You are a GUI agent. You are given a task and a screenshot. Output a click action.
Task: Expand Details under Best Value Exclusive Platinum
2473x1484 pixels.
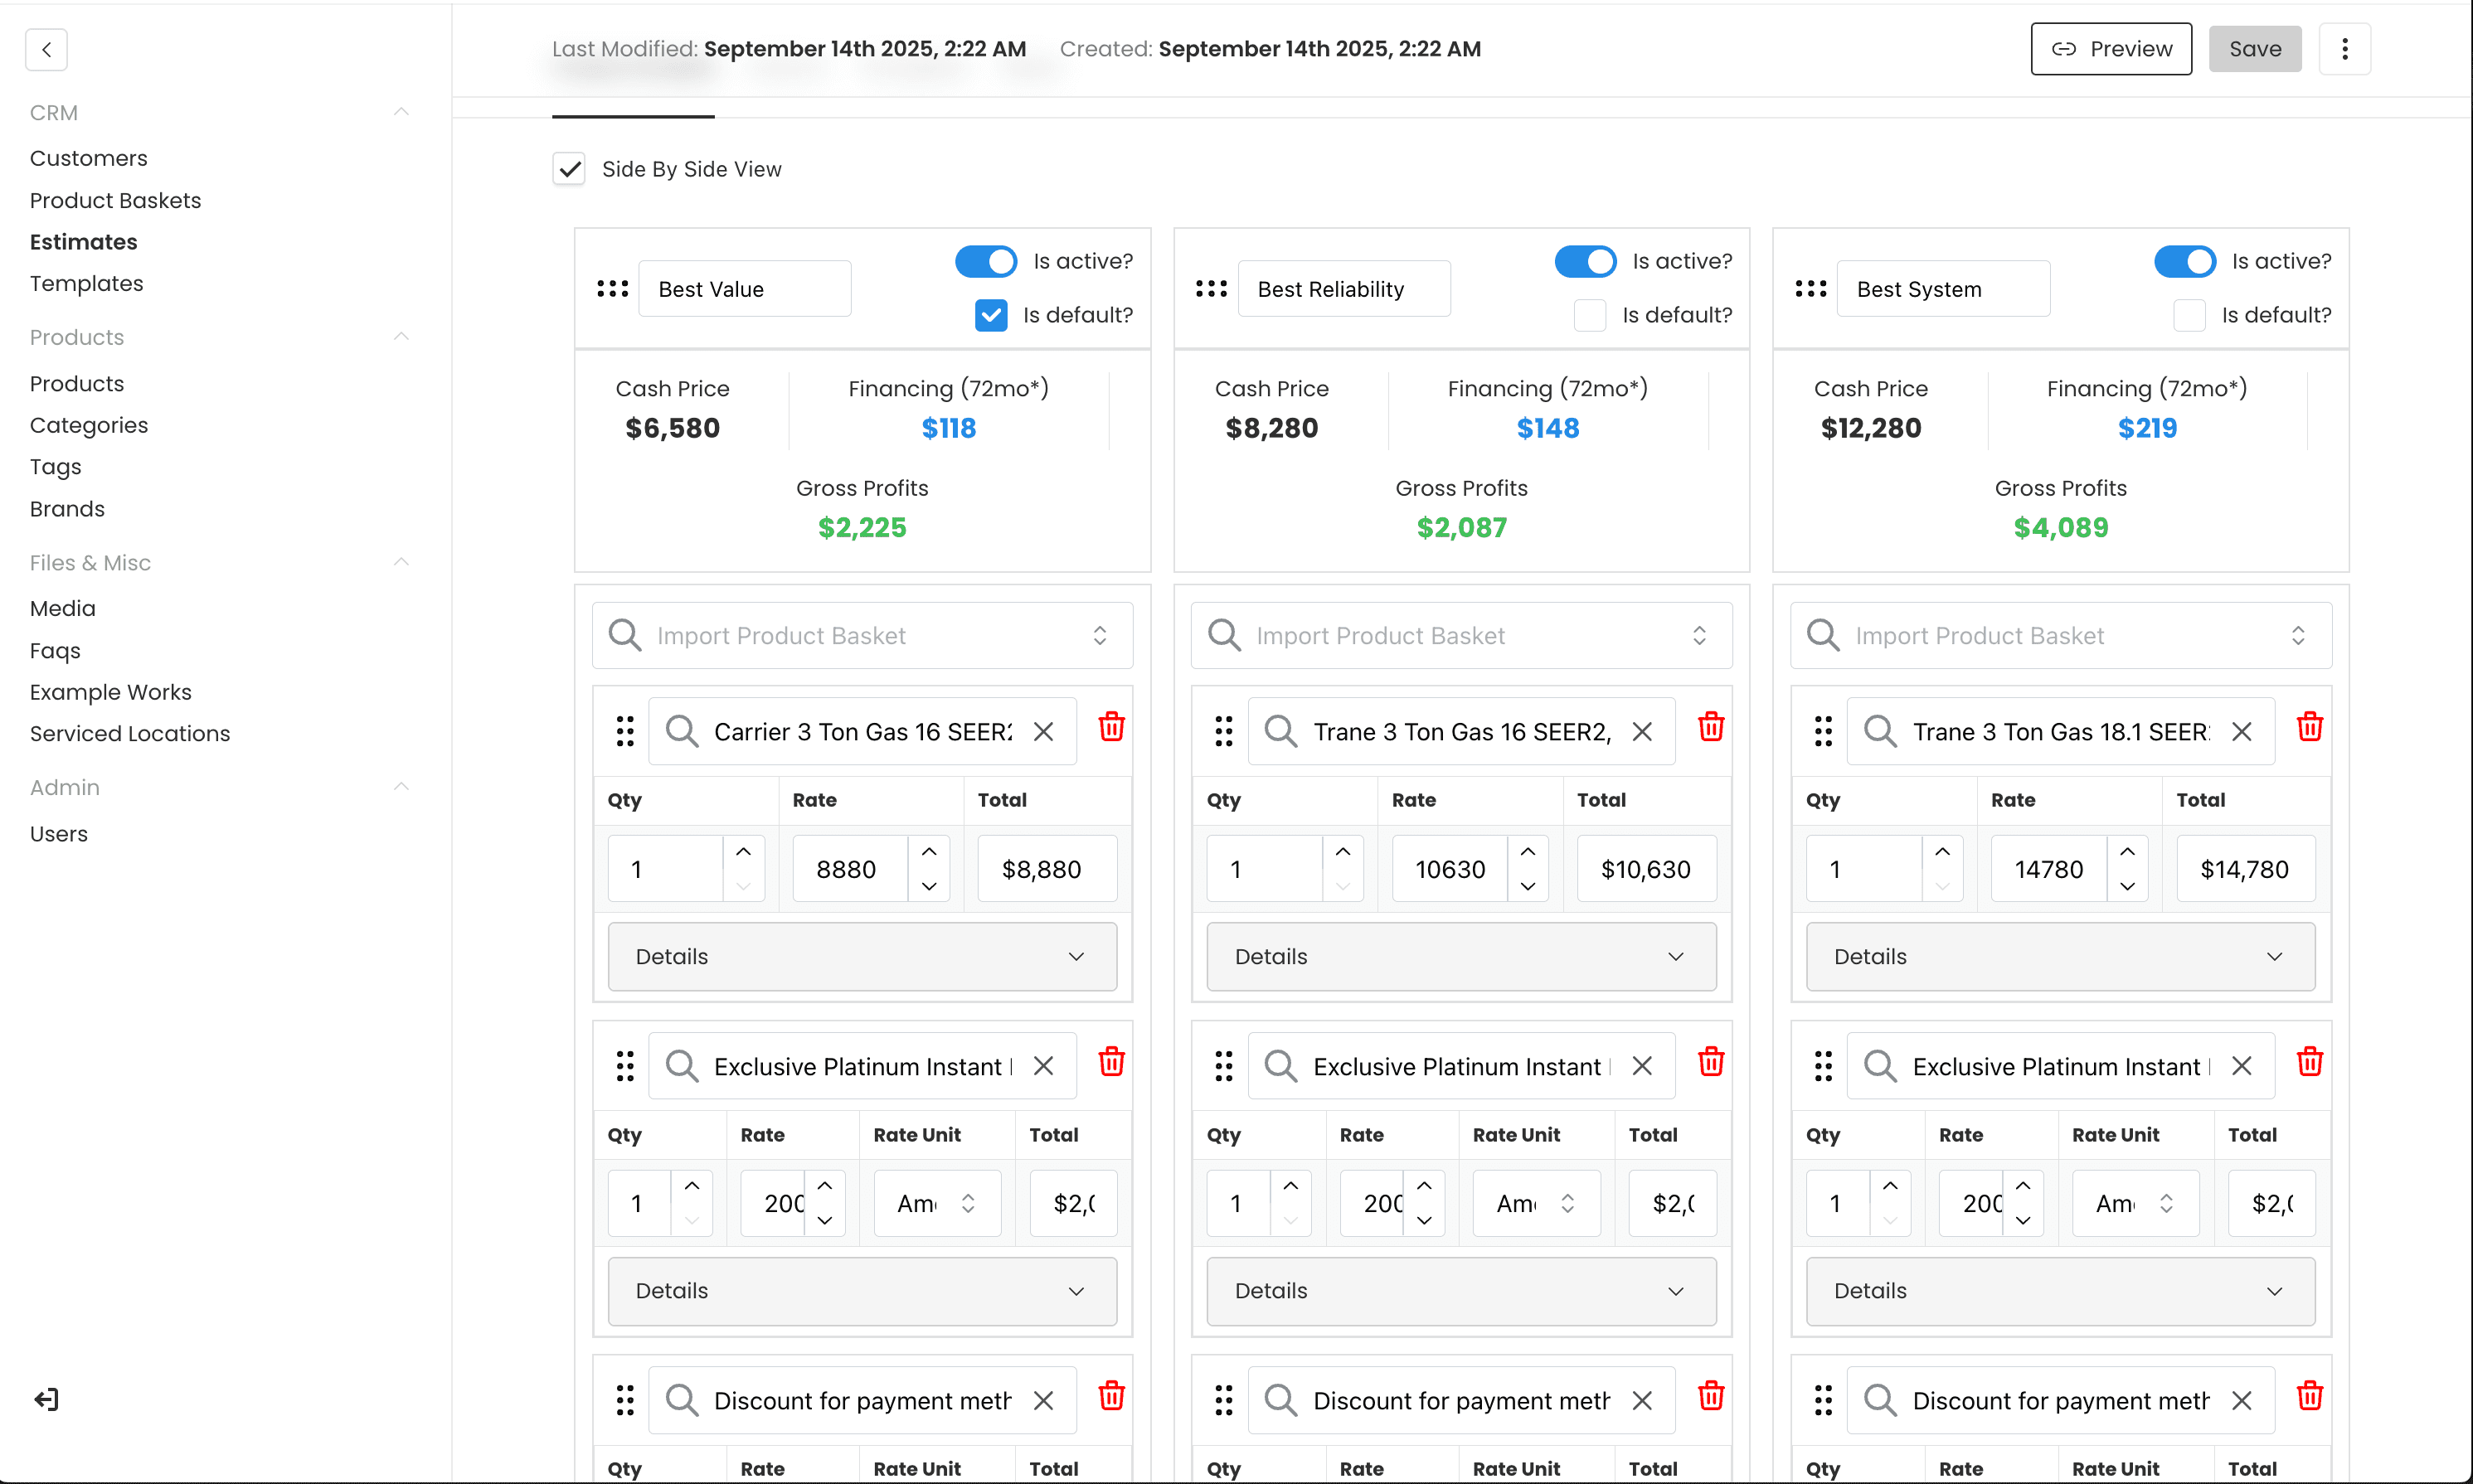coord(862,1291)
